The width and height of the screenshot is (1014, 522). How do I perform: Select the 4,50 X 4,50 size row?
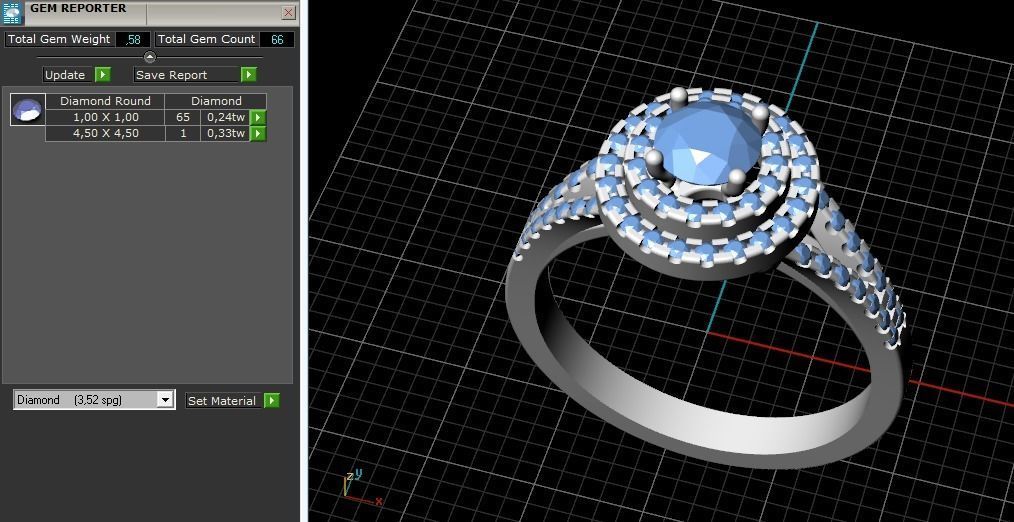(x=105, y=133)
